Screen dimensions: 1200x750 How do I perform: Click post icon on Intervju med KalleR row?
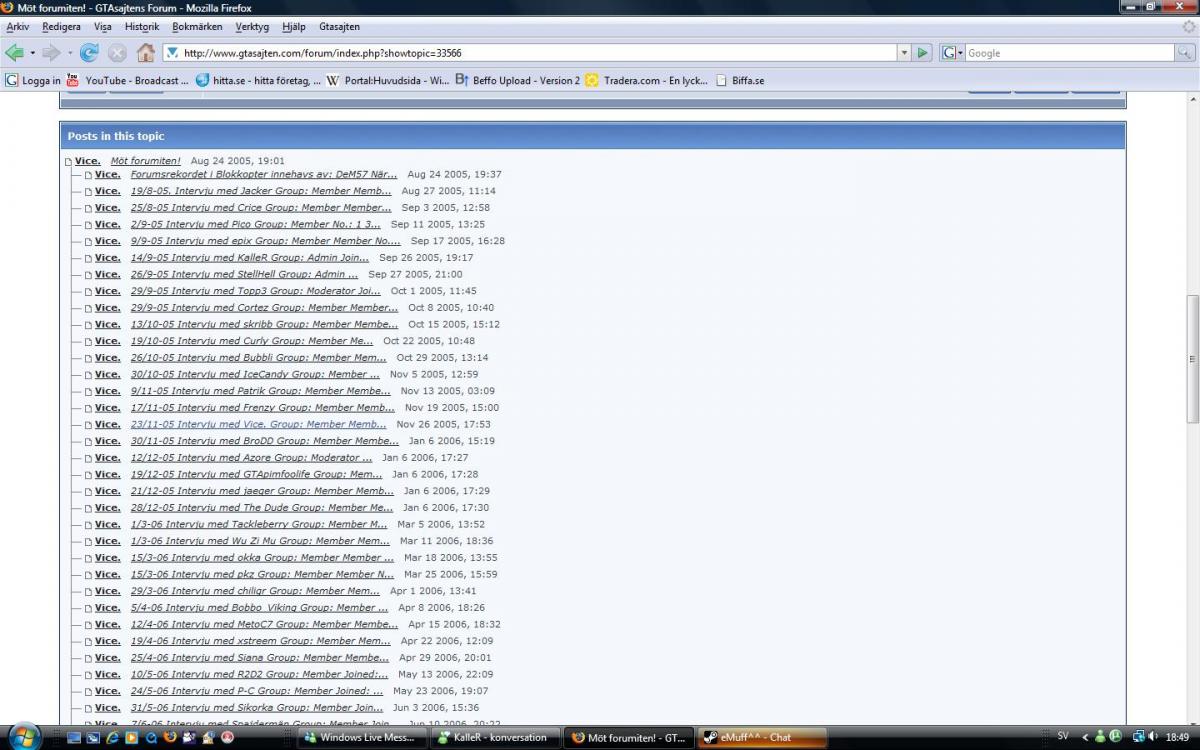coord(88,258)
